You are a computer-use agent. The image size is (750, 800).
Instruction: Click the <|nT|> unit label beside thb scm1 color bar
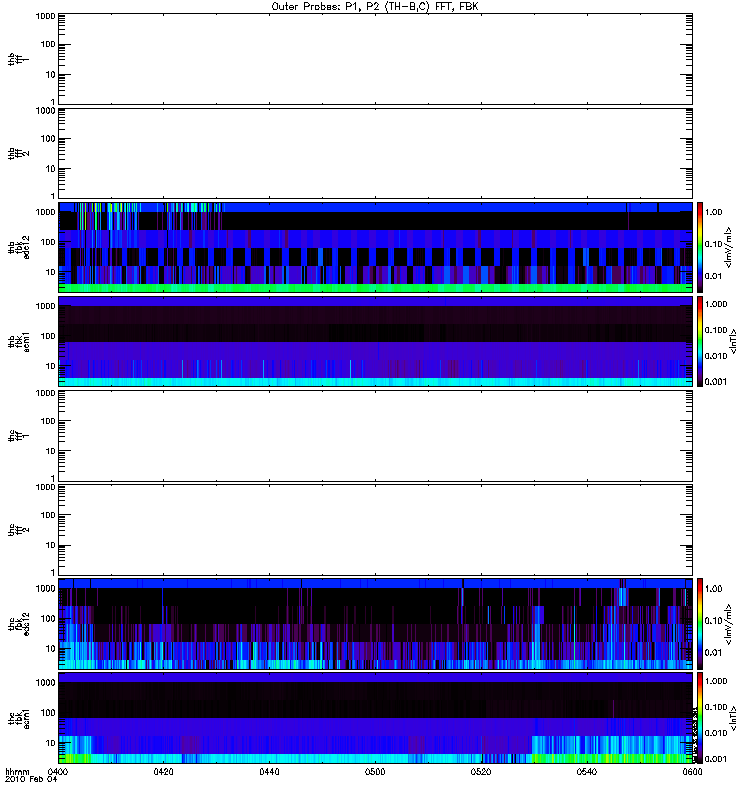[x=733, y=341]
